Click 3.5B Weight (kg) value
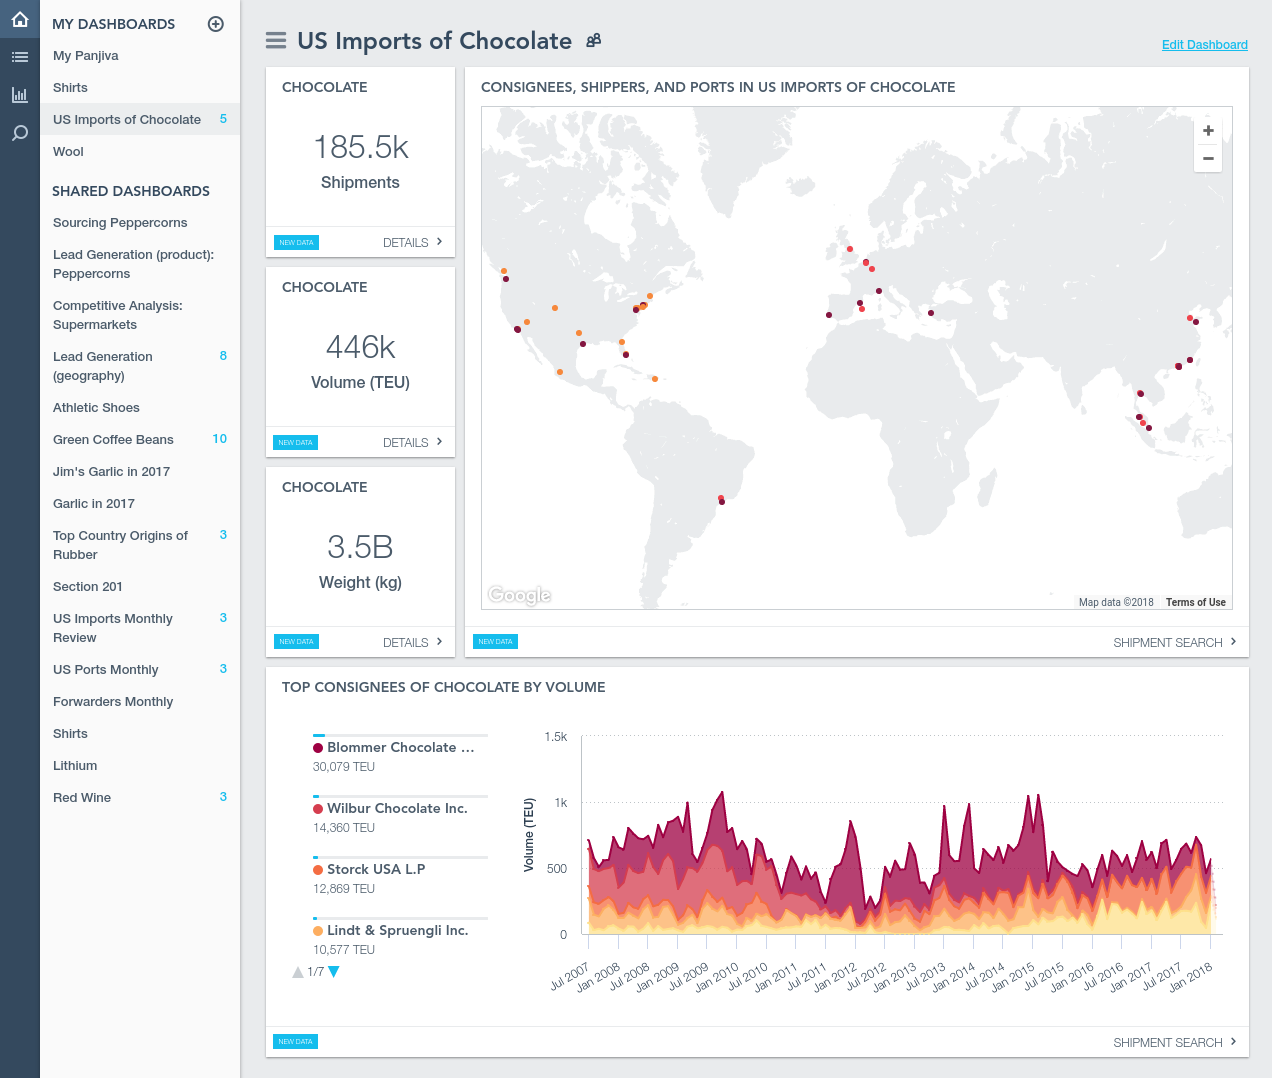 pyautogui.click(x=361, y=547)
